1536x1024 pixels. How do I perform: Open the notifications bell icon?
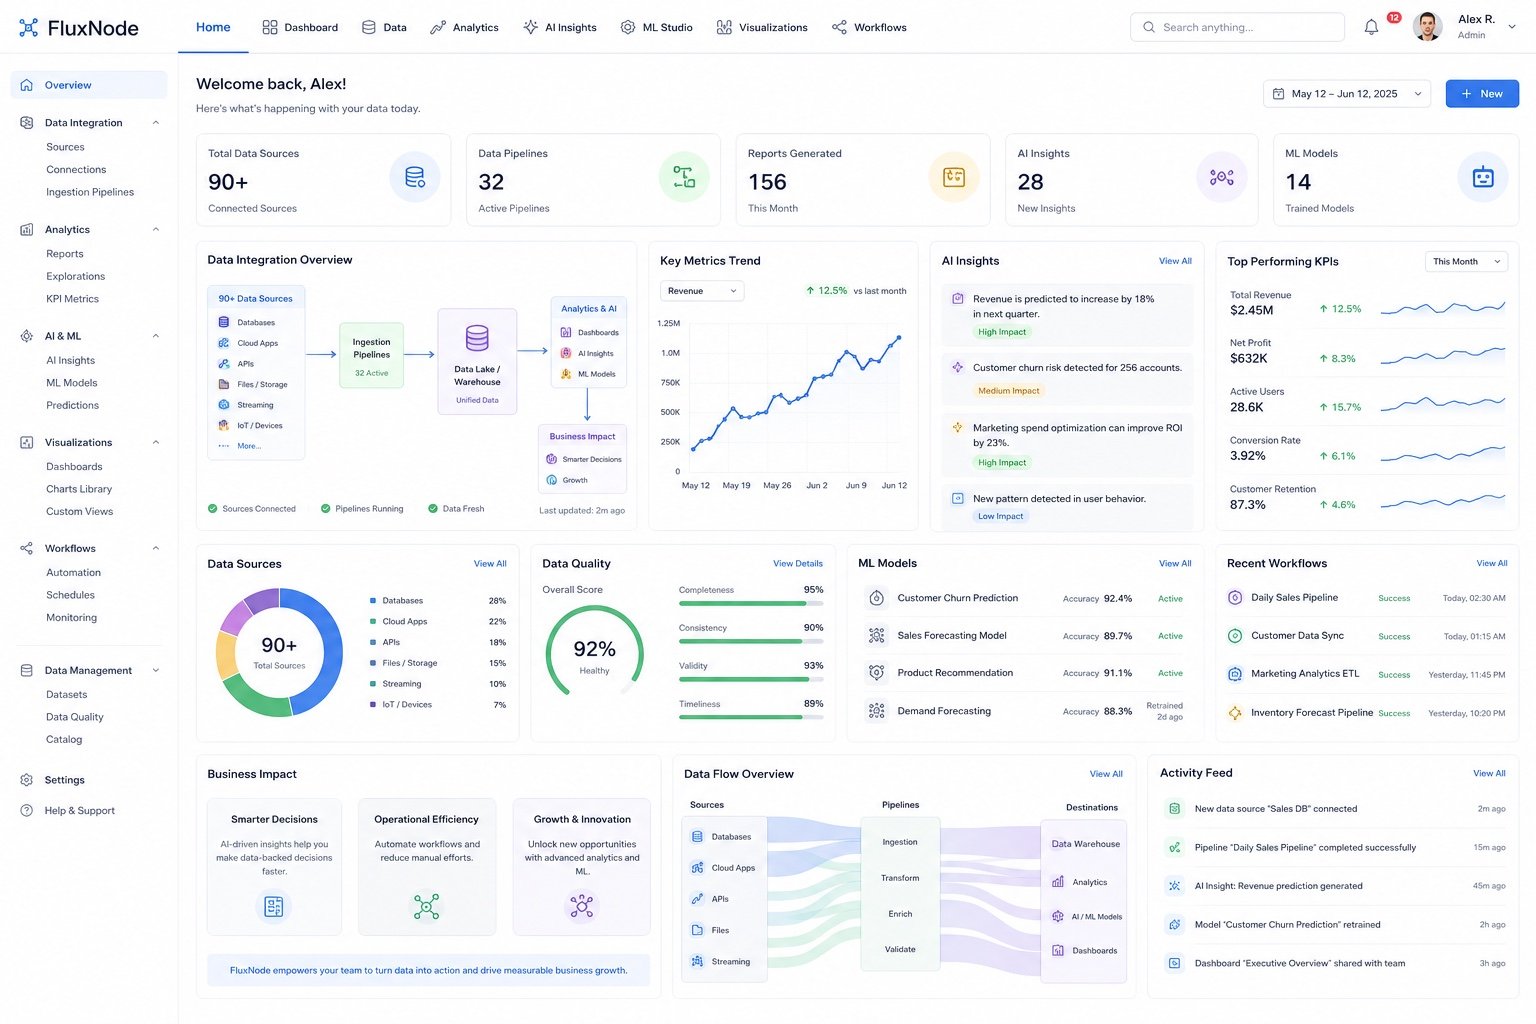pyautogui.click(x=1371, y=27)
